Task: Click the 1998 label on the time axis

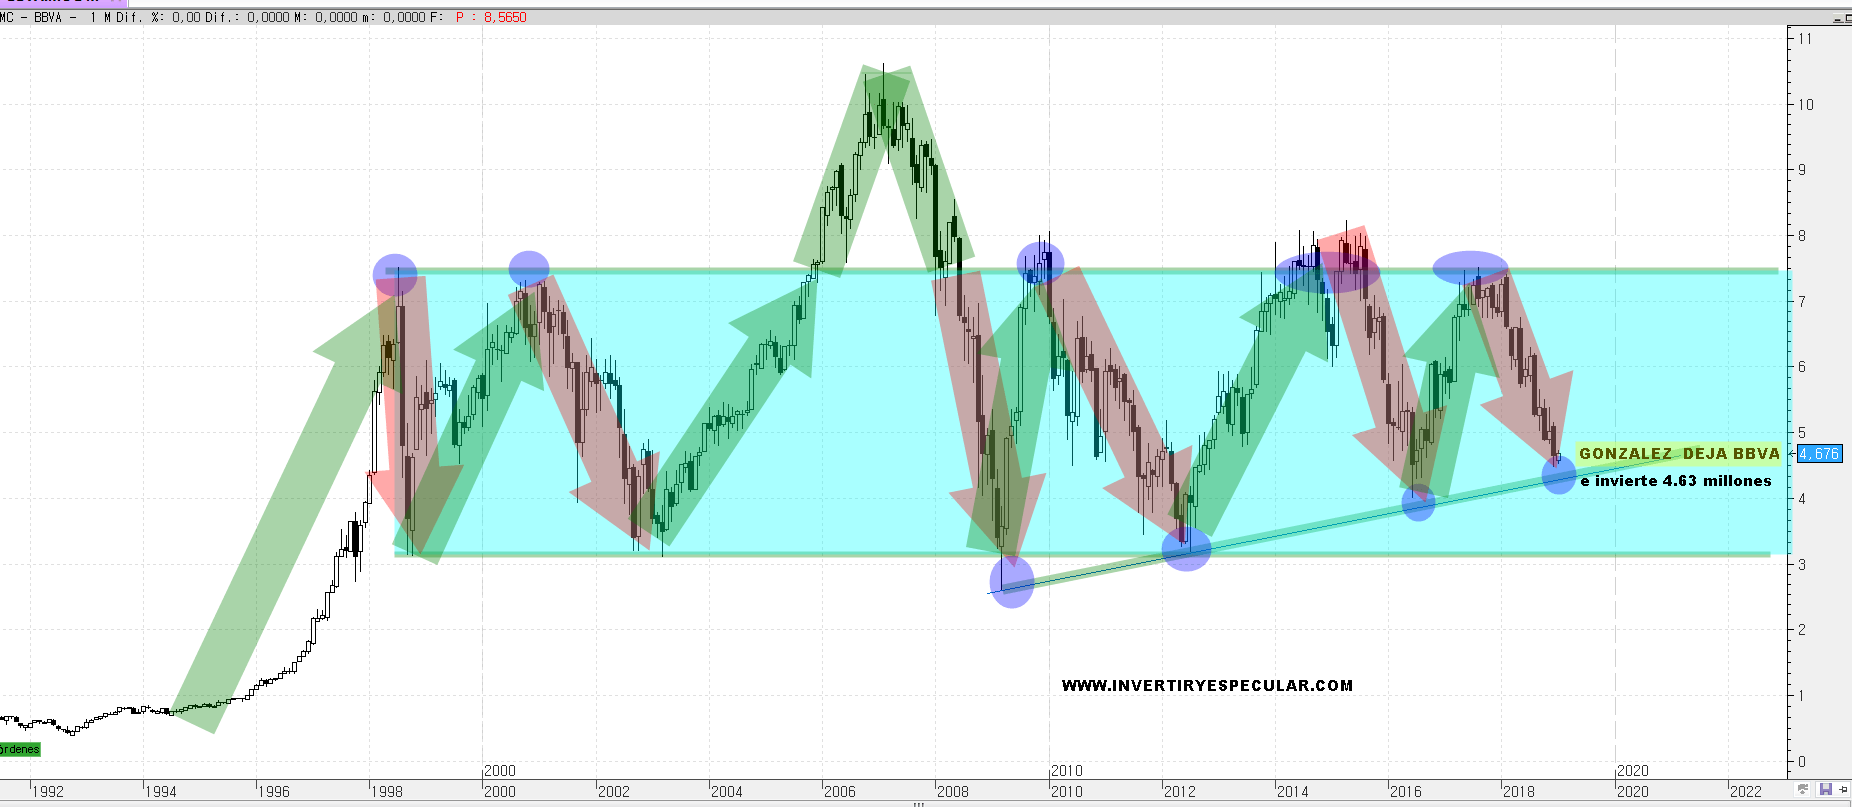Action: (x=386, y=791)
